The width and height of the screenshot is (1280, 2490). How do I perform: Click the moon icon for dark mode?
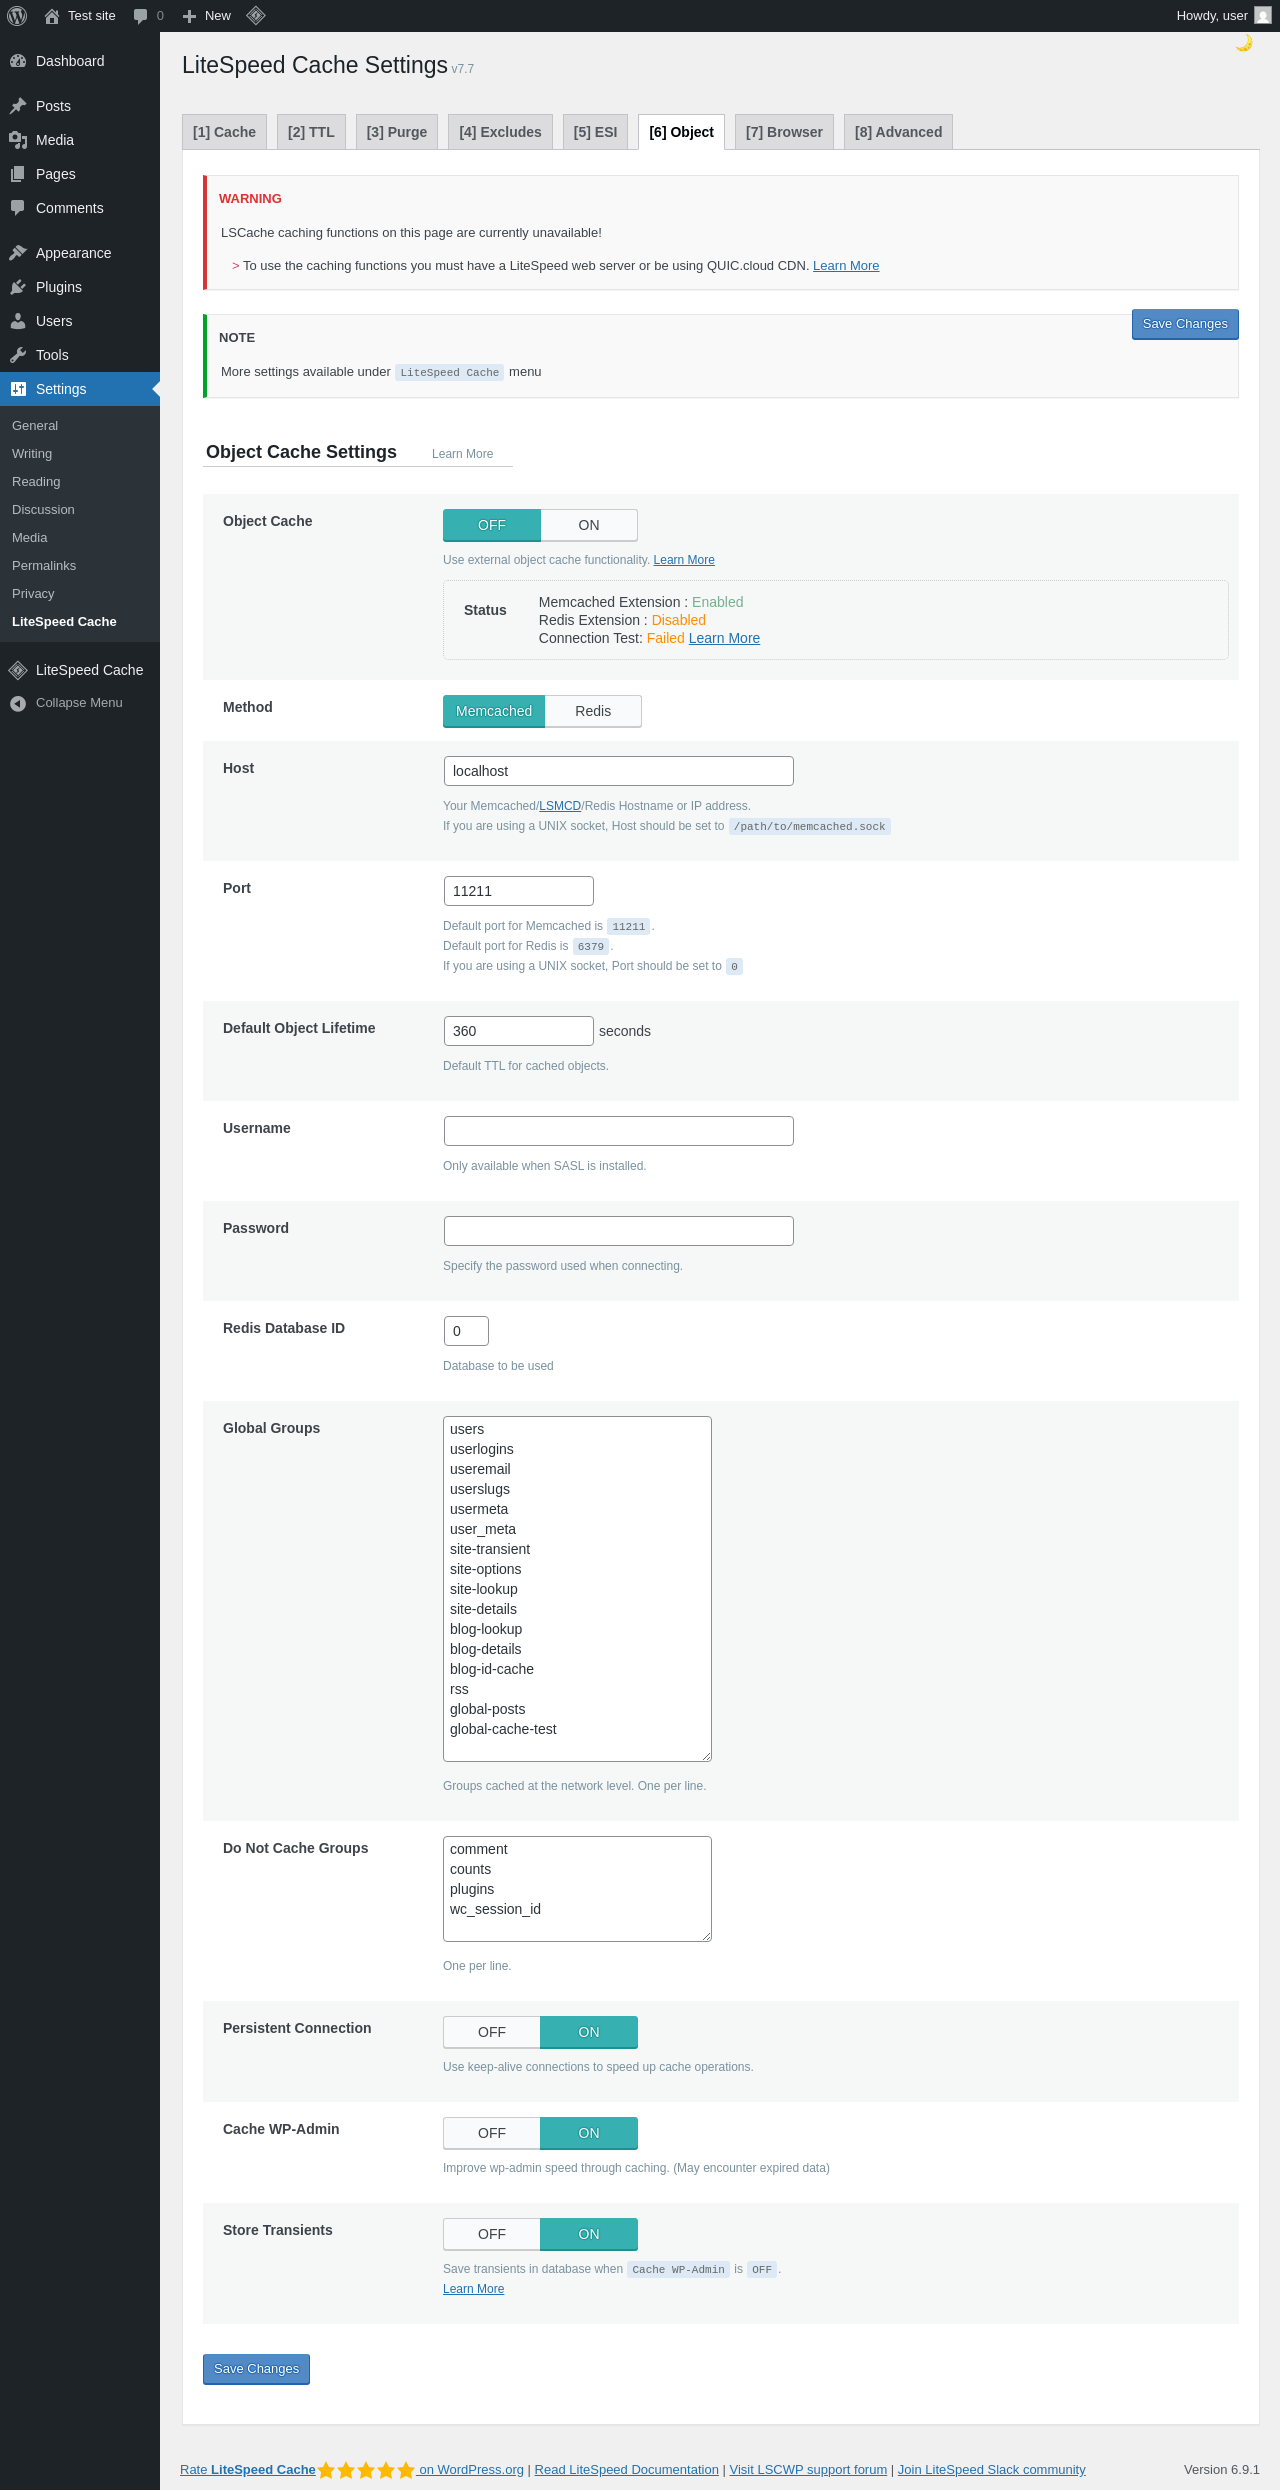[1244, 43]
